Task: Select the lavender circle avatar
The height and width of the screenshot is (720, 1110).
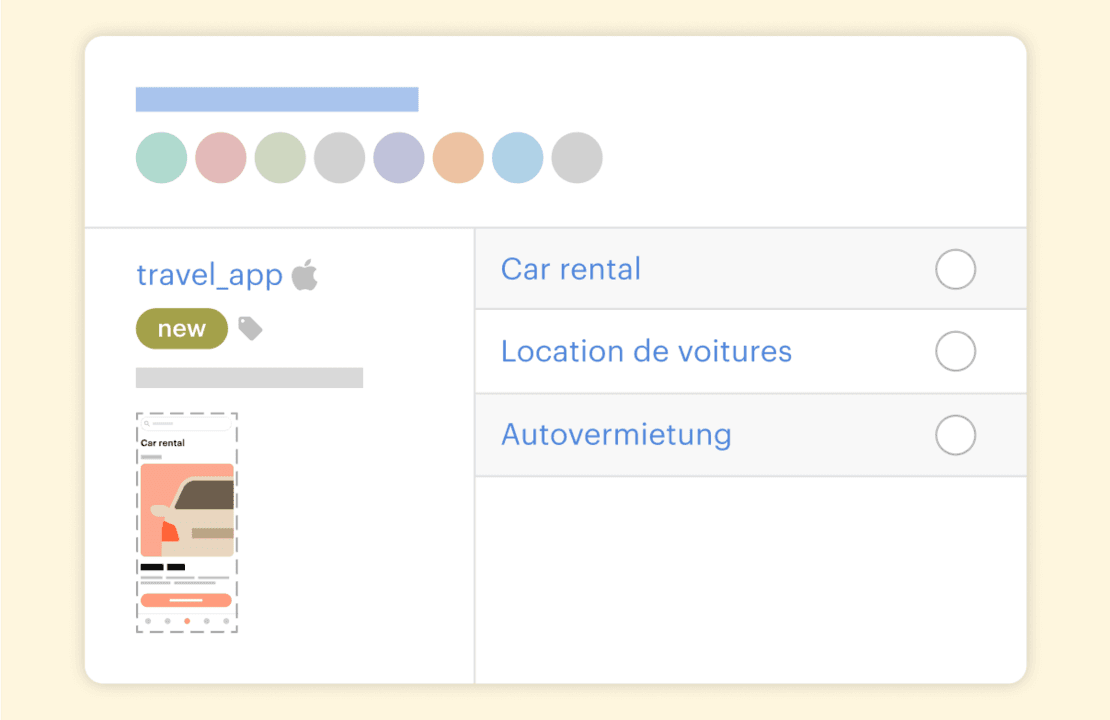Action: (399, 158)
